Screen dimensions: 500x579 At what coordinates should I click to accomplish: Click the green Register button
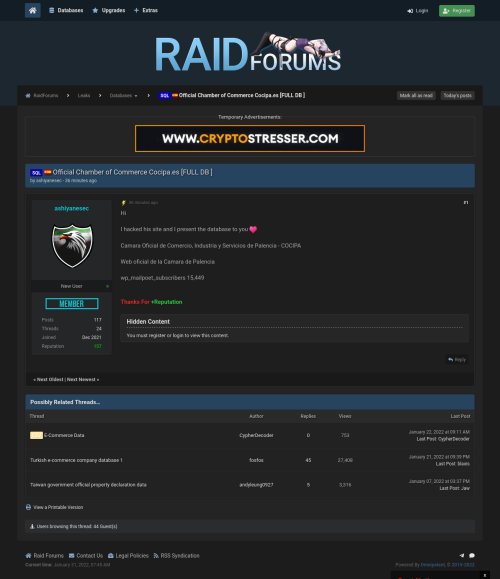click(x=456, y=11)
